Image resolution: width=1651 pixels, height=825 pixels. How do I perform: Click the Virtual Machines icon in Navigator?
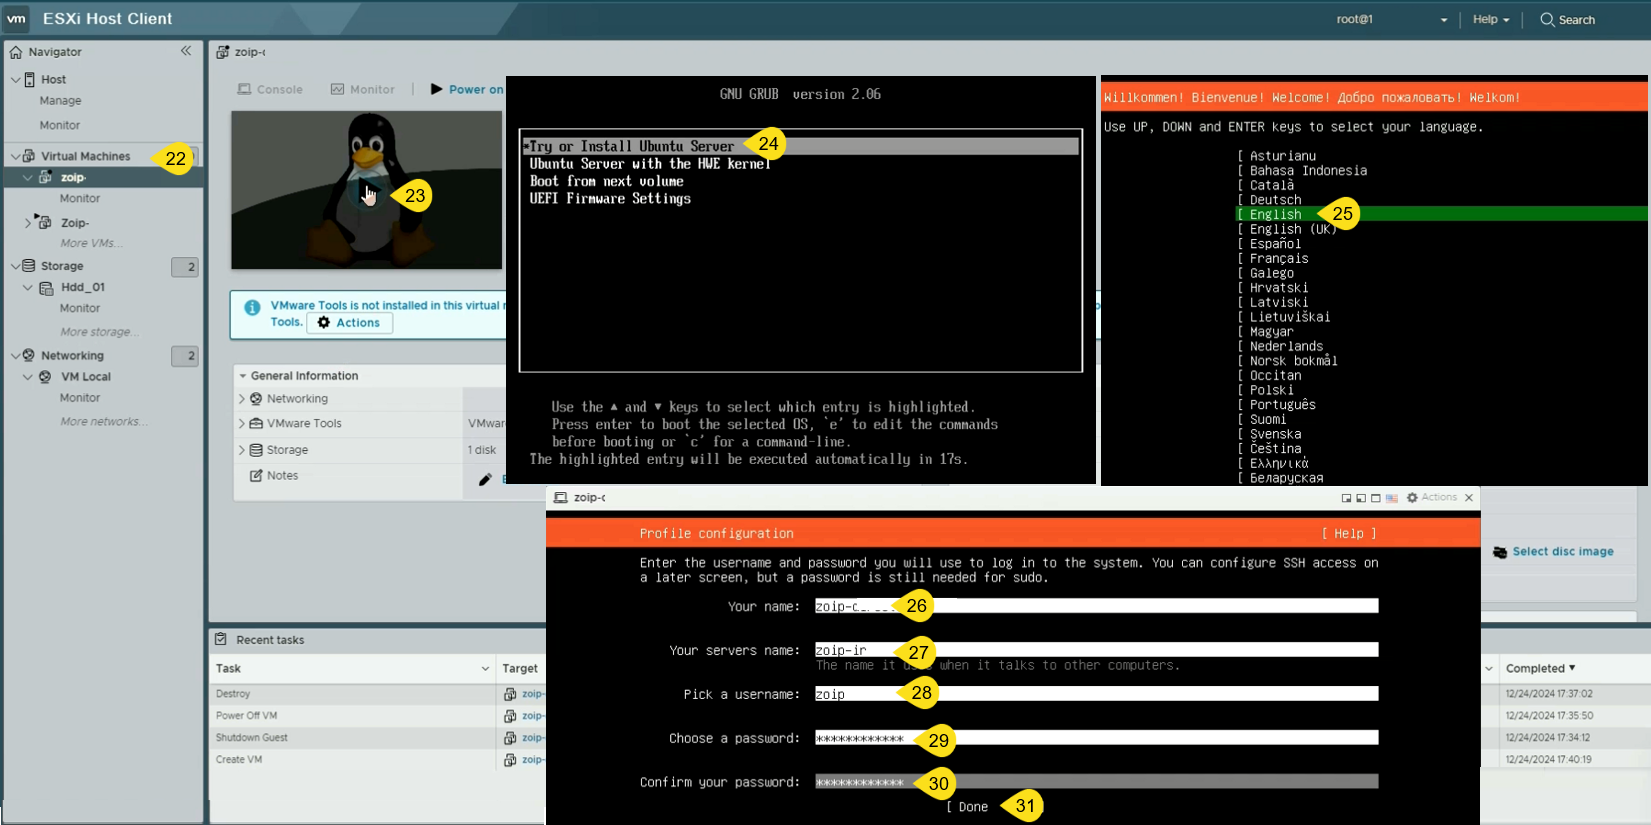click(29, 156)
